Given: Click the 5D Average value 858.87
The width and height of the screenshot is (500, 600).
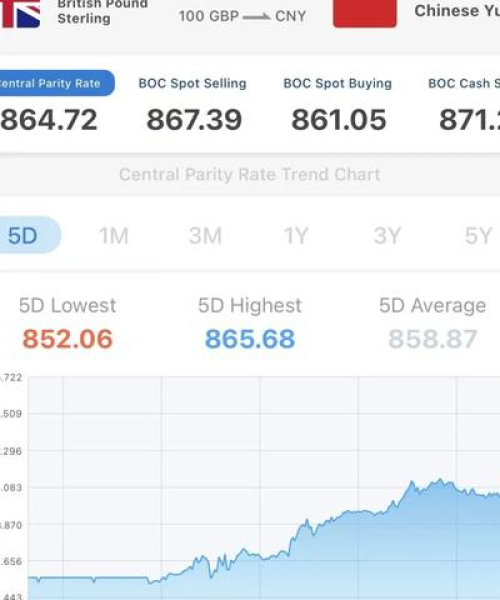Looking at the screenshot, I should [433, 339].
